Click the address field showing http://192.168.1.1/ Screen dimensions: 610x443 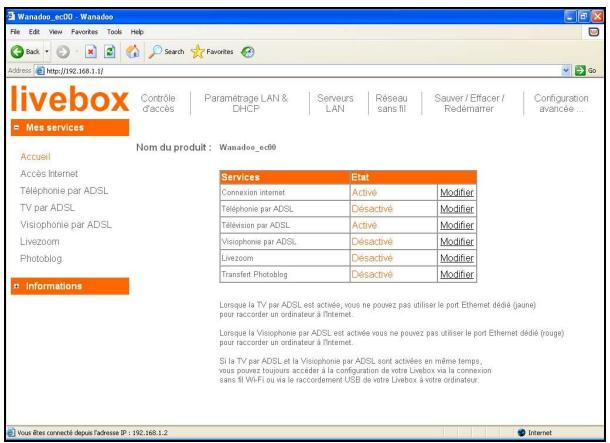[298, 71]
